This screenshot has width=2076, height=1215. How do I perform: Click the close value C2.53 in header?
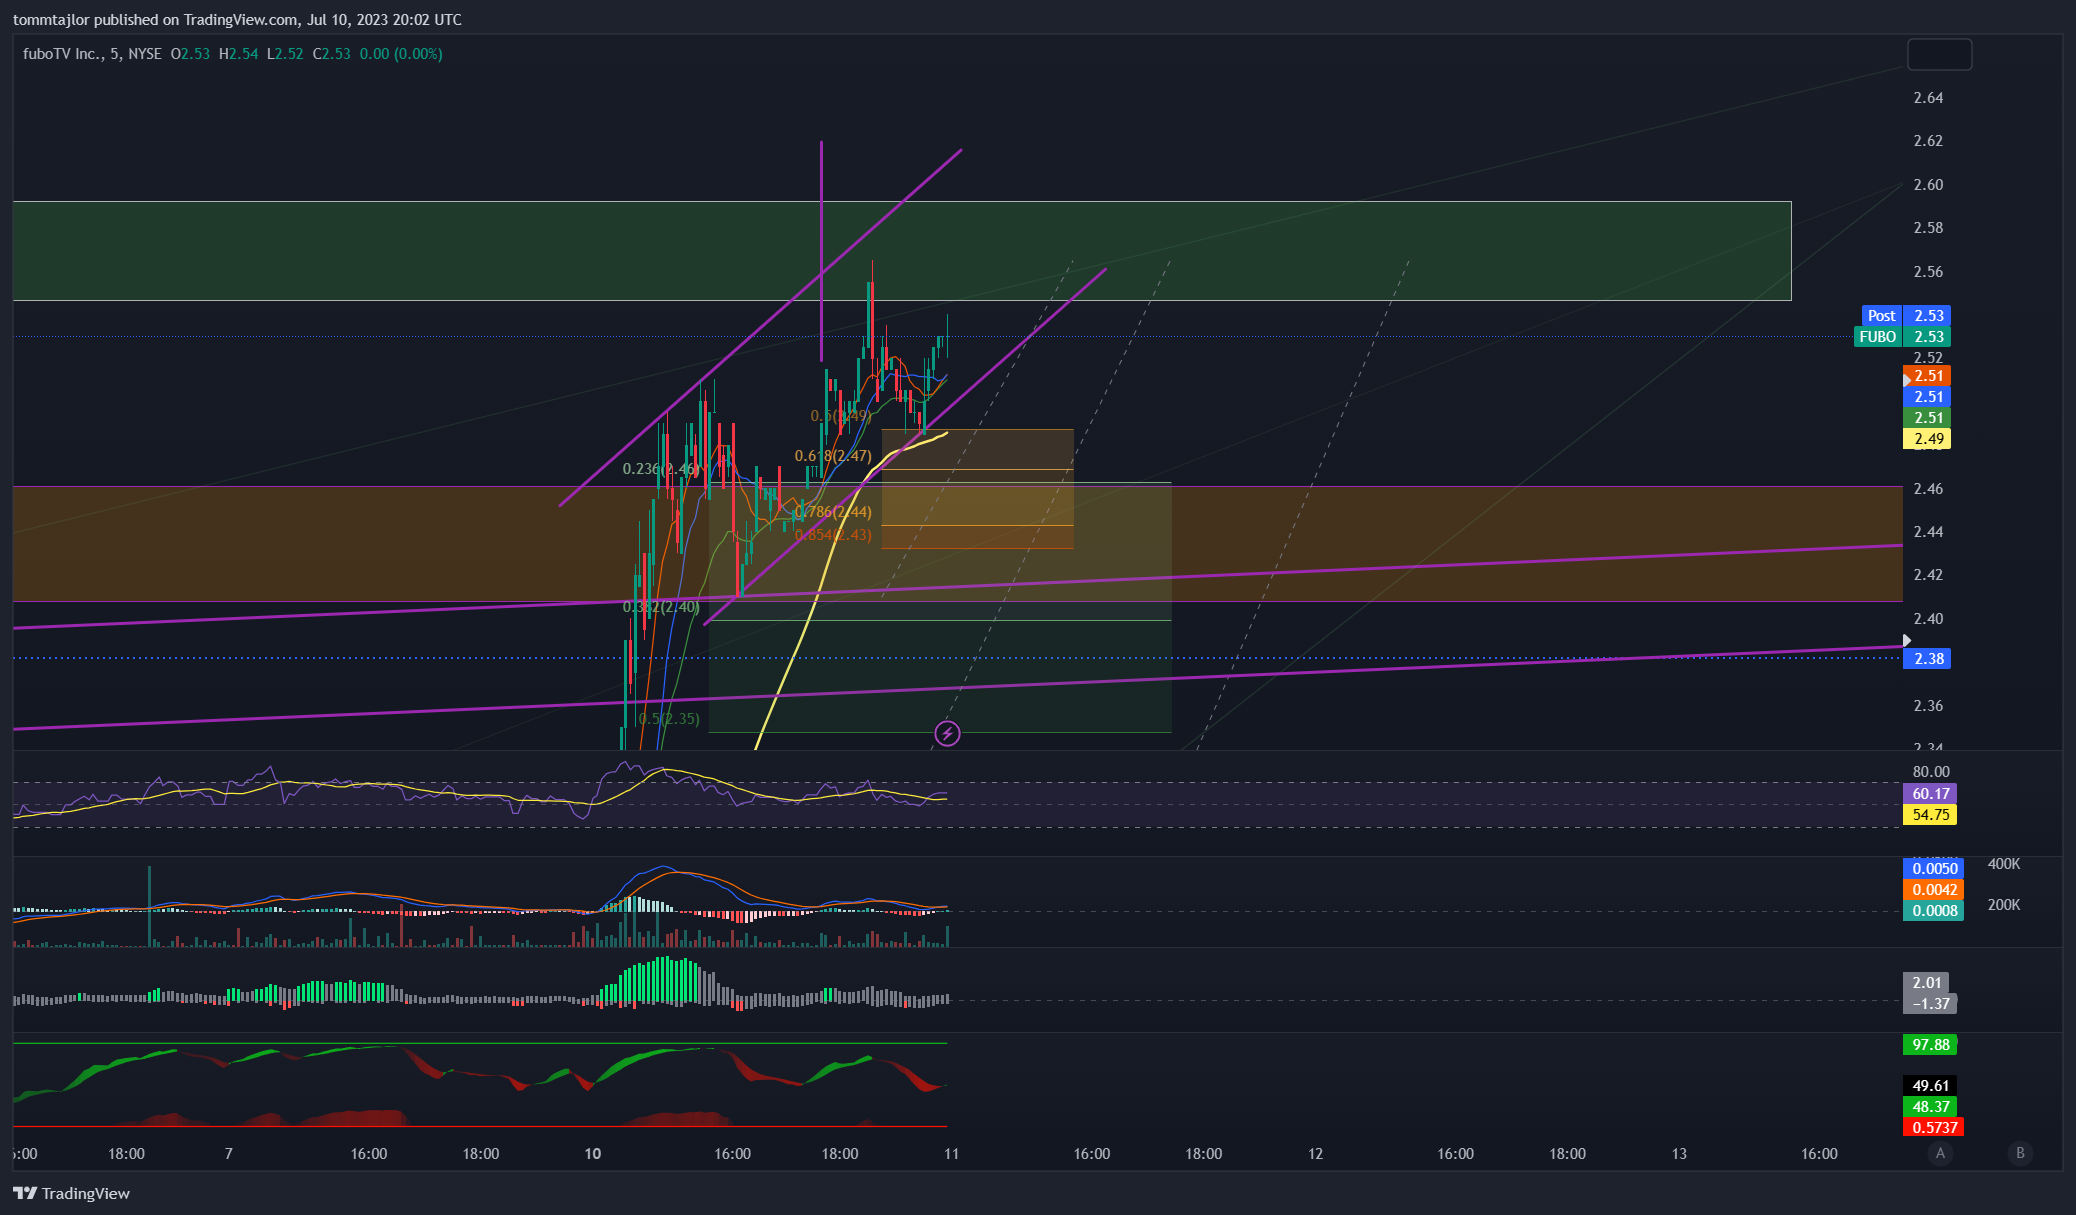click(x=332, y=54)
